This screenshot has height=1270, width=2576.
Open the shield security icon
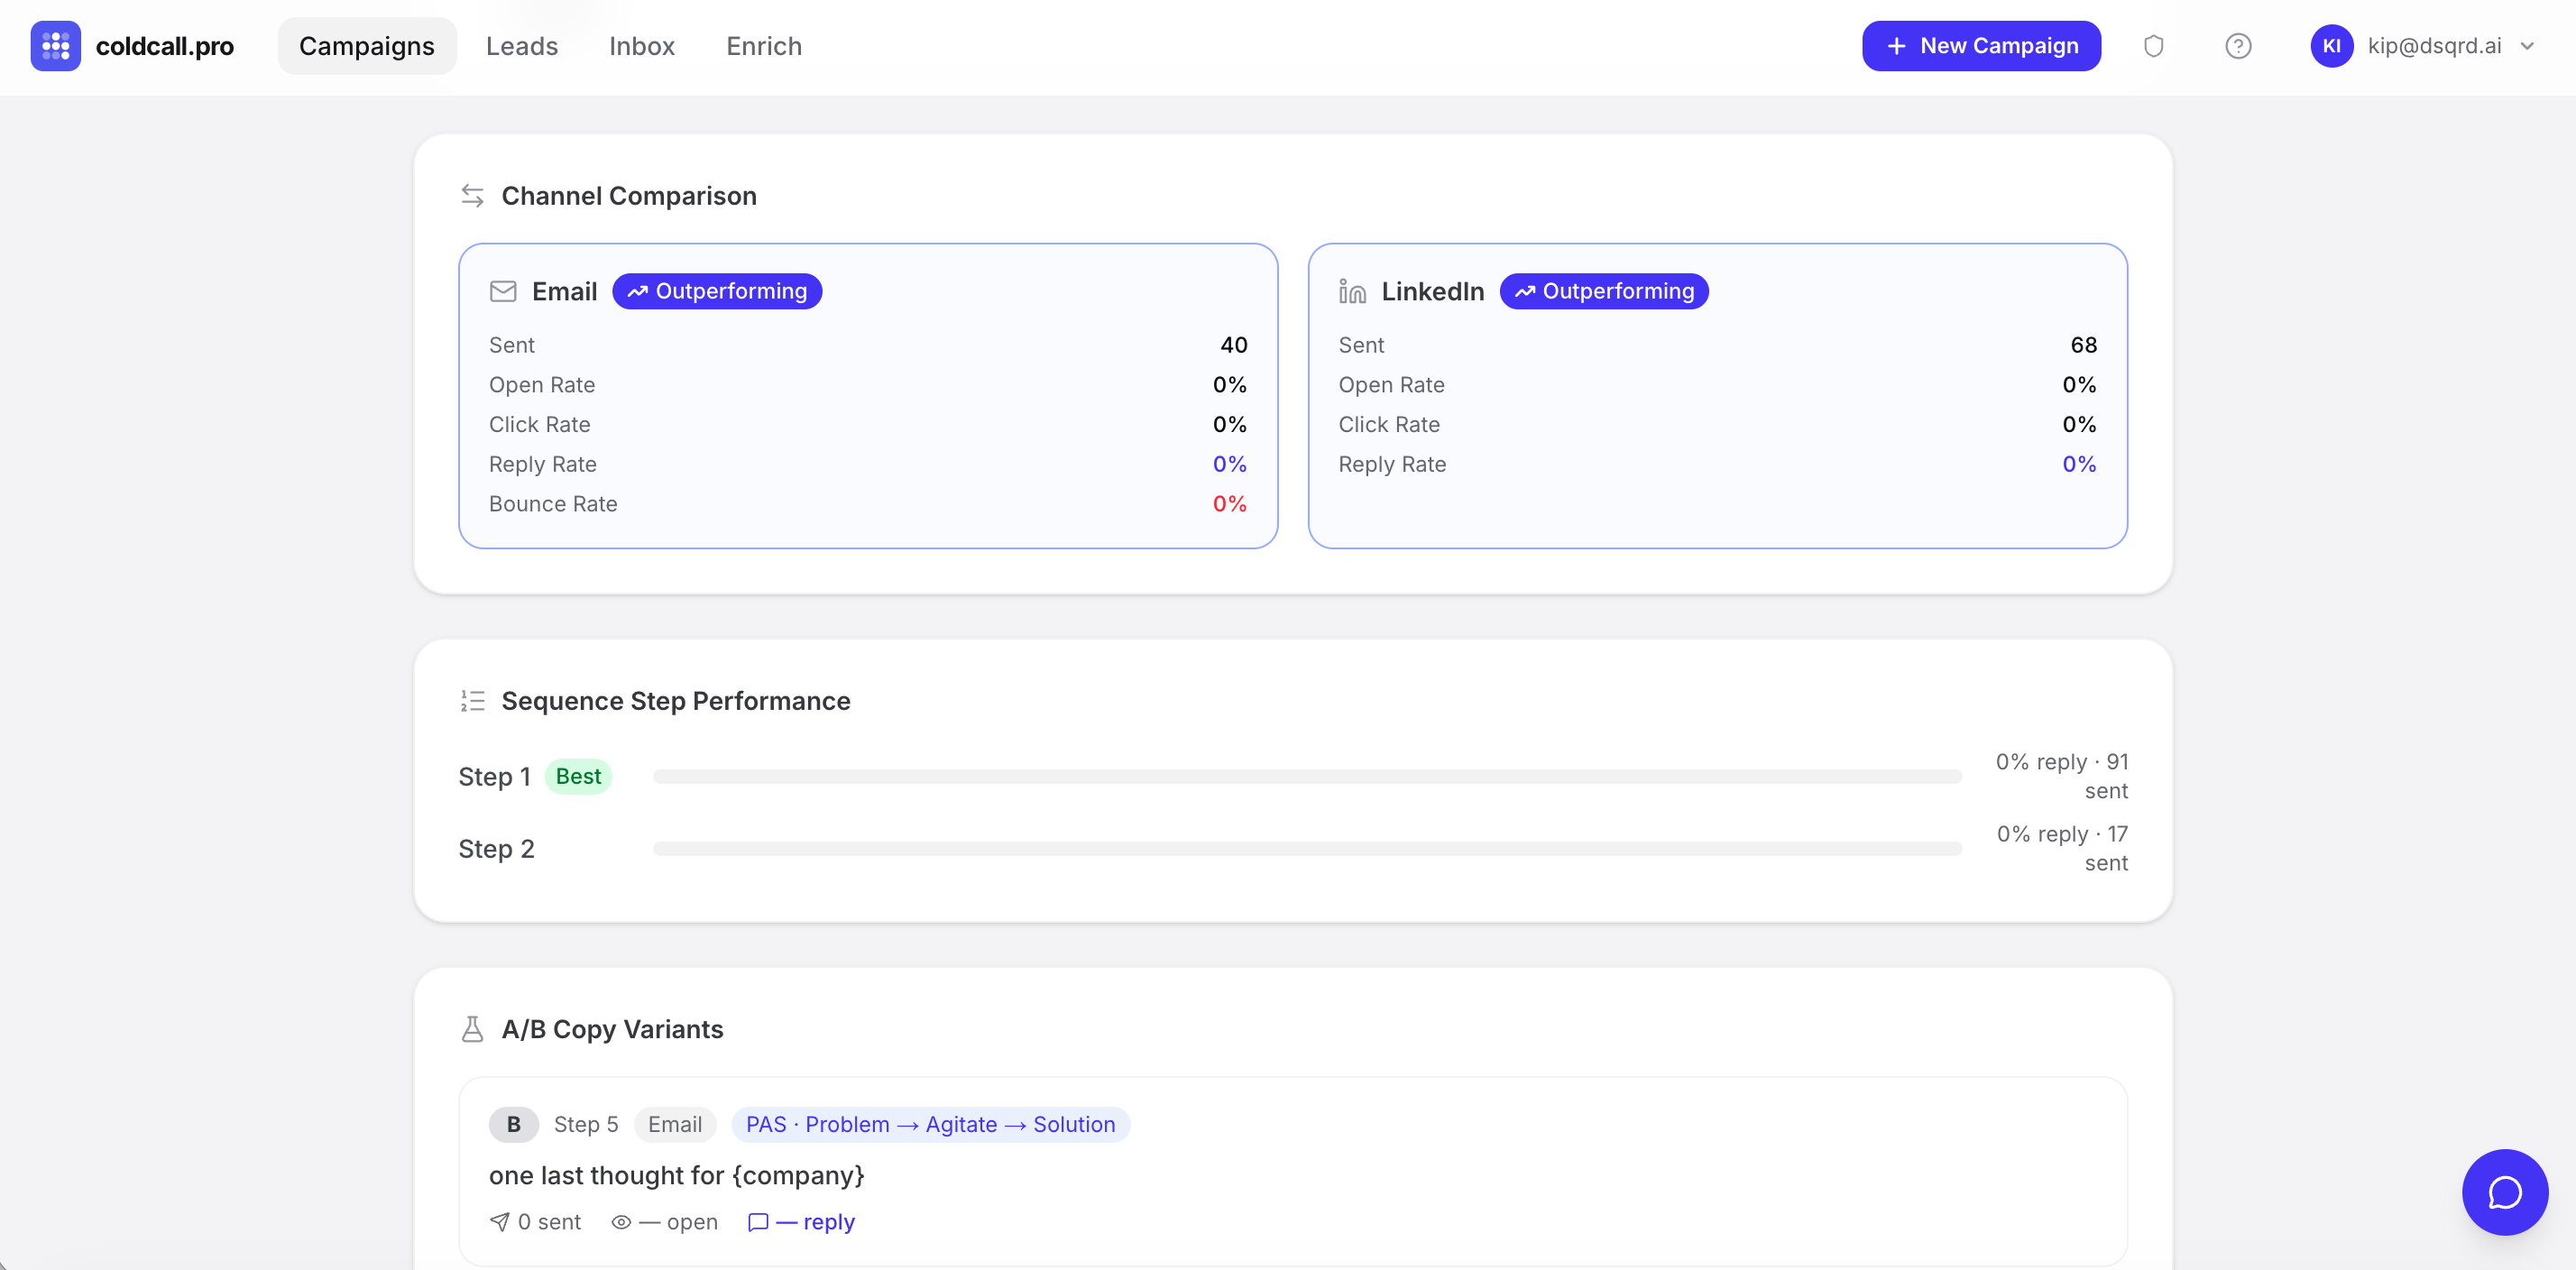pos(2153,46)
